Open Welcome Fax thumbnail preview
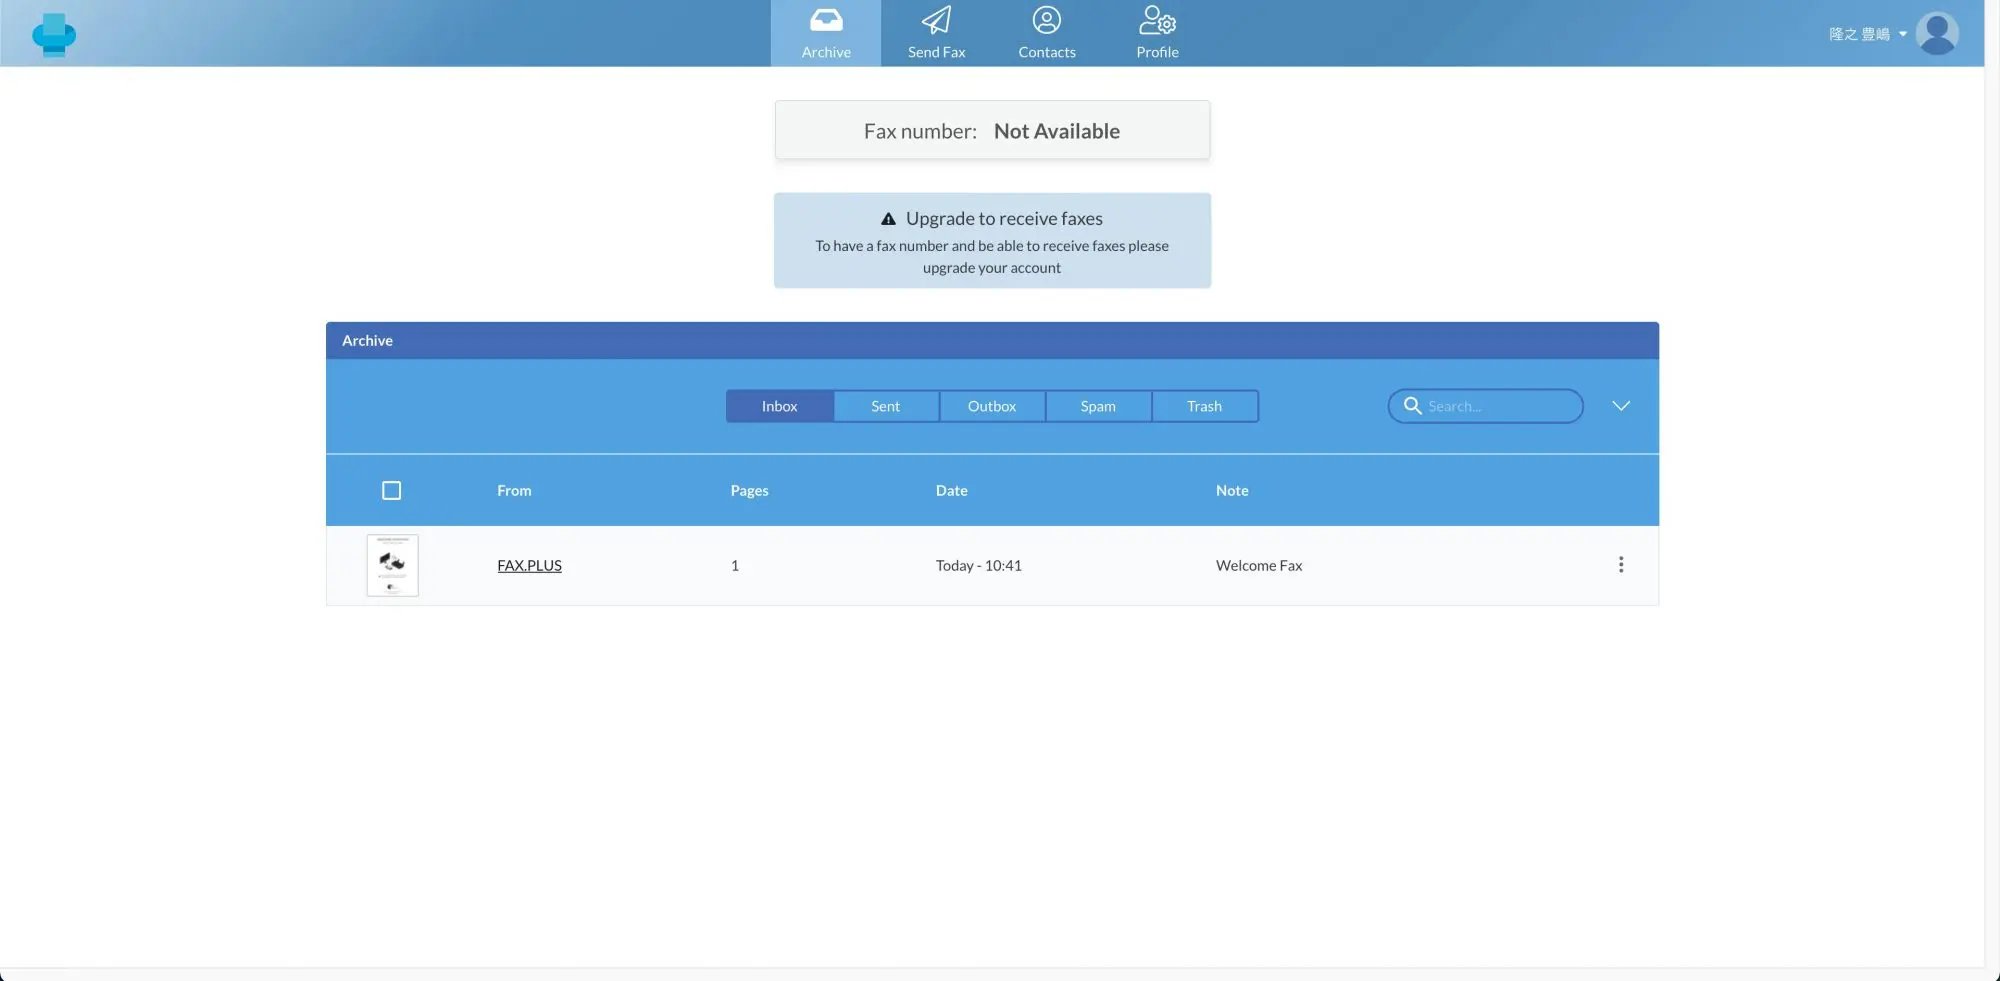The height and width of the screenshot is (981, 2000). (392, 565)
